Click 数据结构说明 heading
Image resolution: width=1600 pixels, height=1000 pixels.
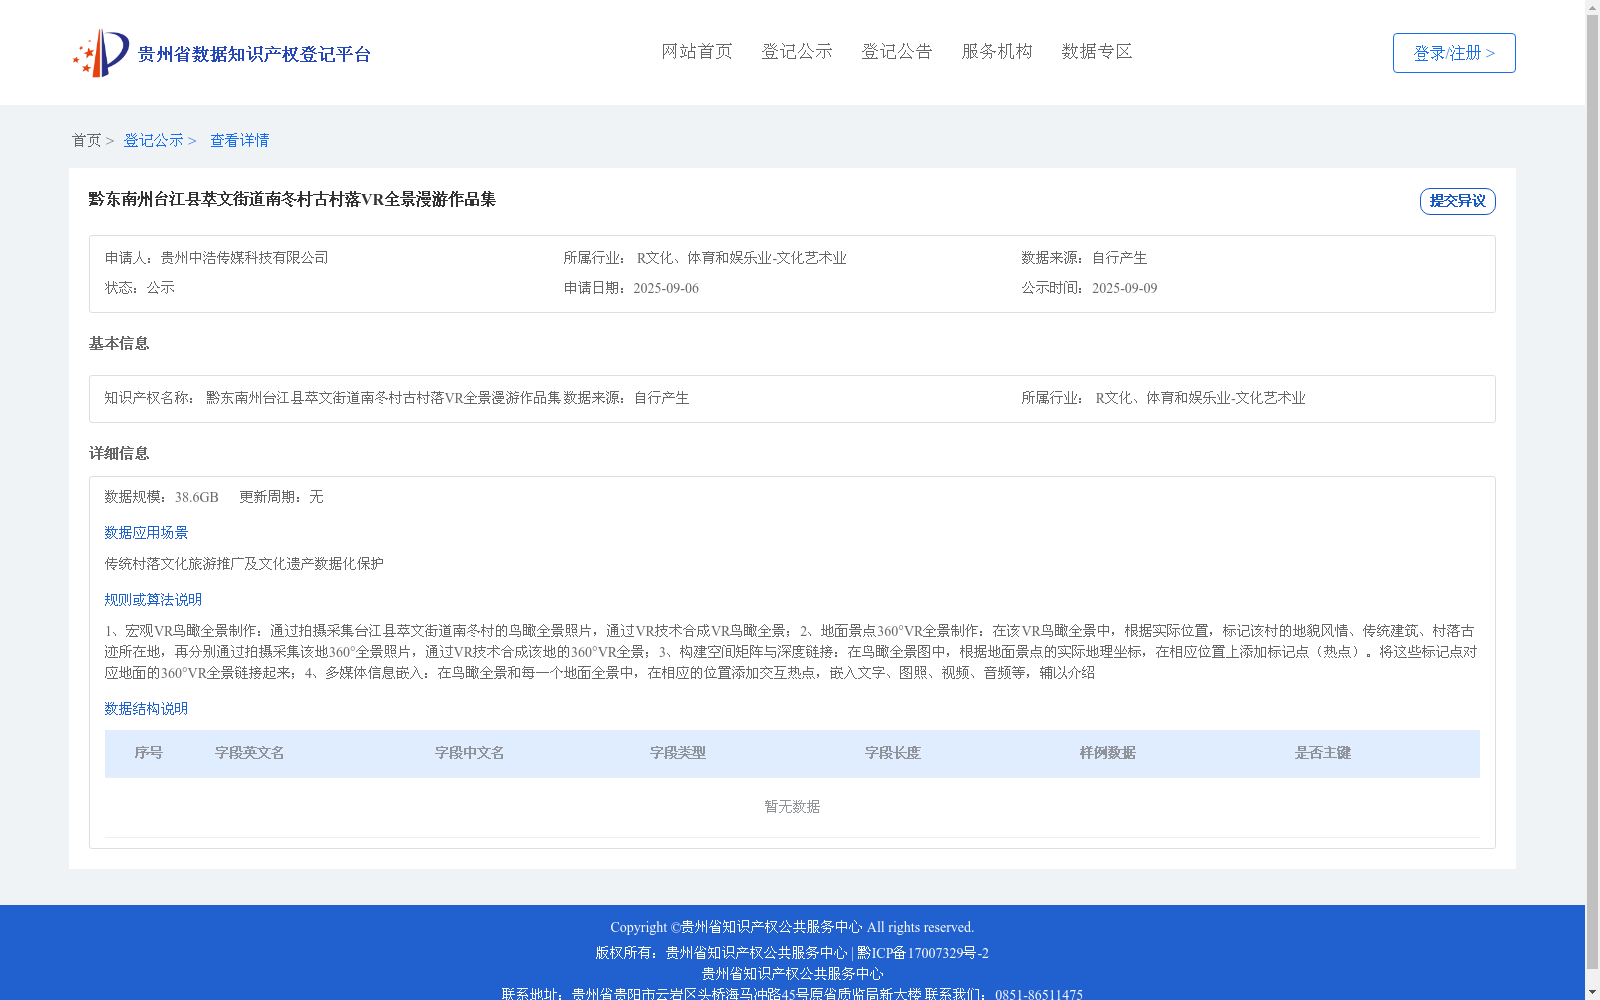point(146,709)
